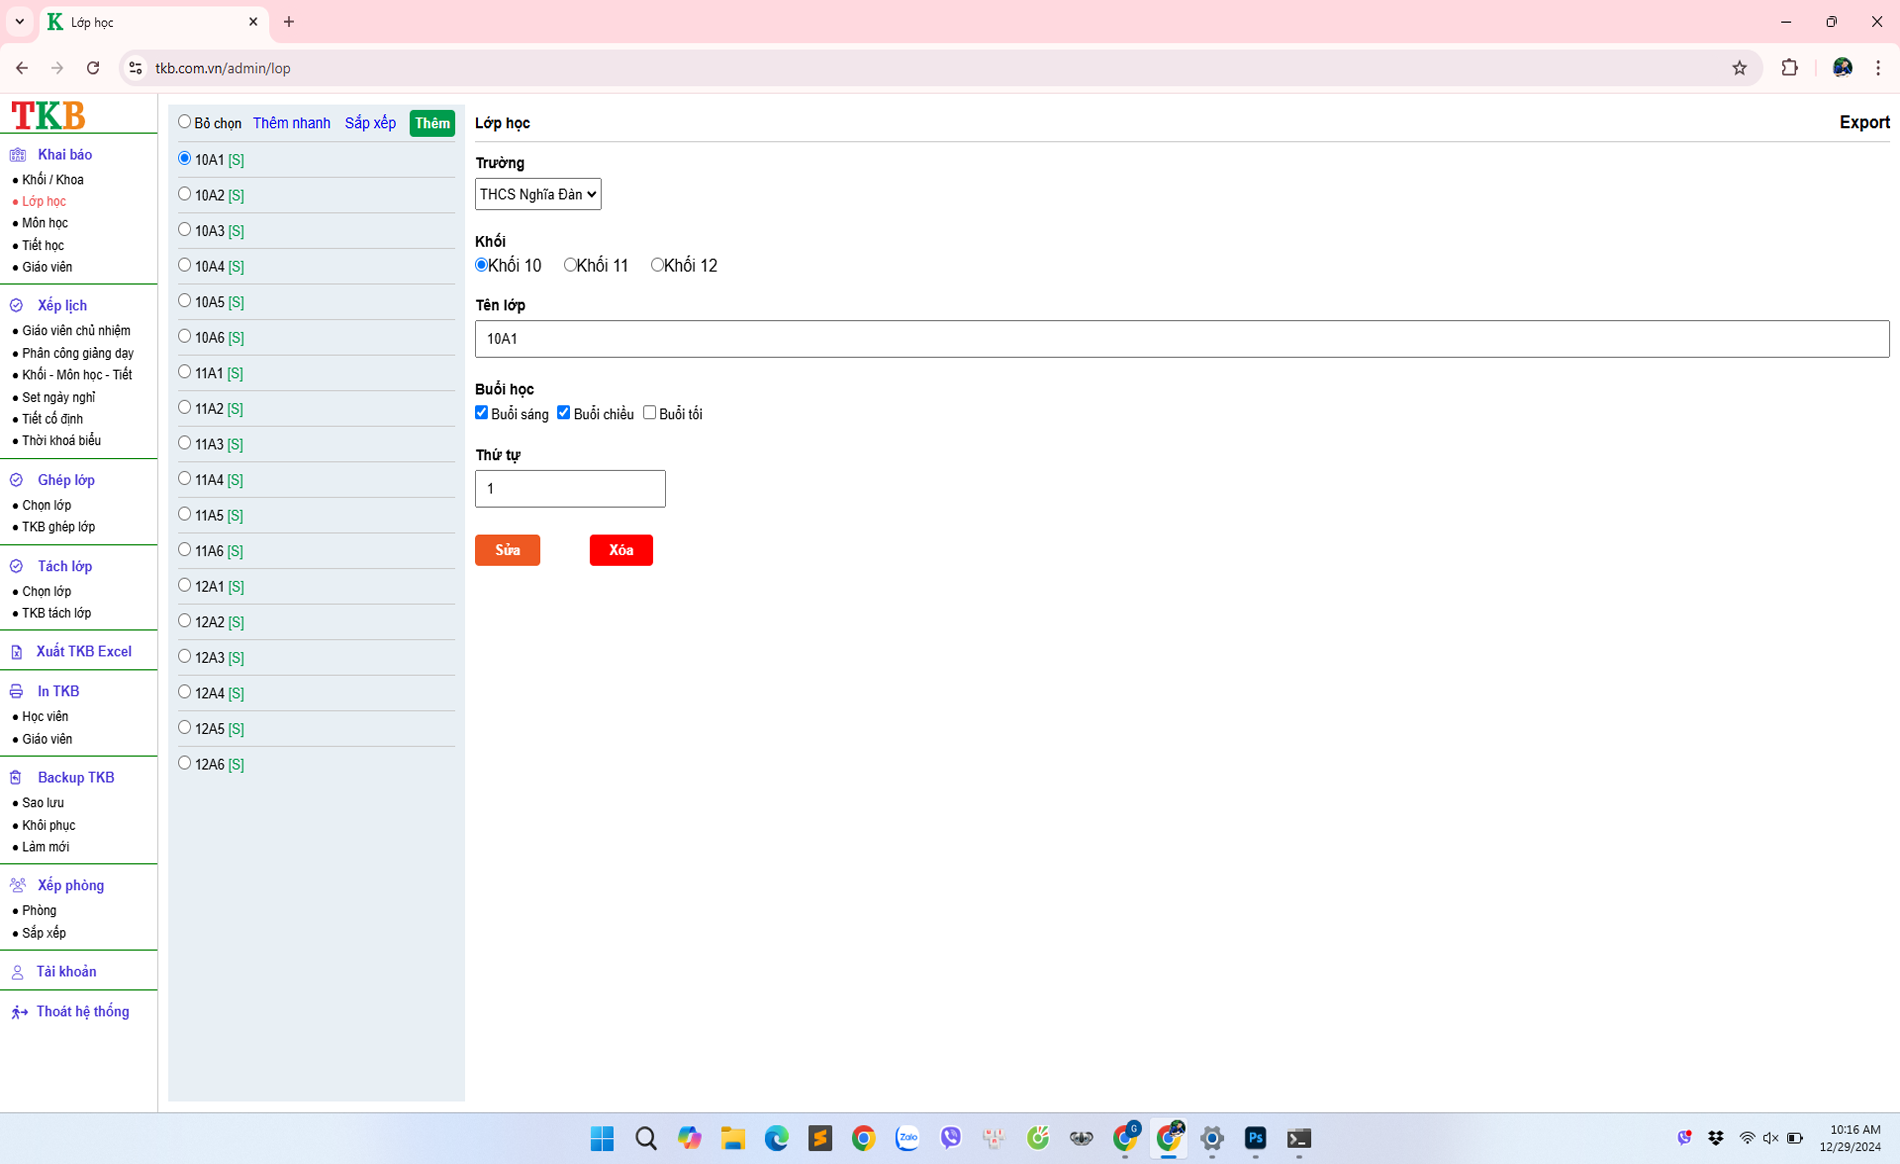The height and width of the screenshot is (1164, 1900).
Task: Open the Môn học menu item
Action: tap(45, 223)
